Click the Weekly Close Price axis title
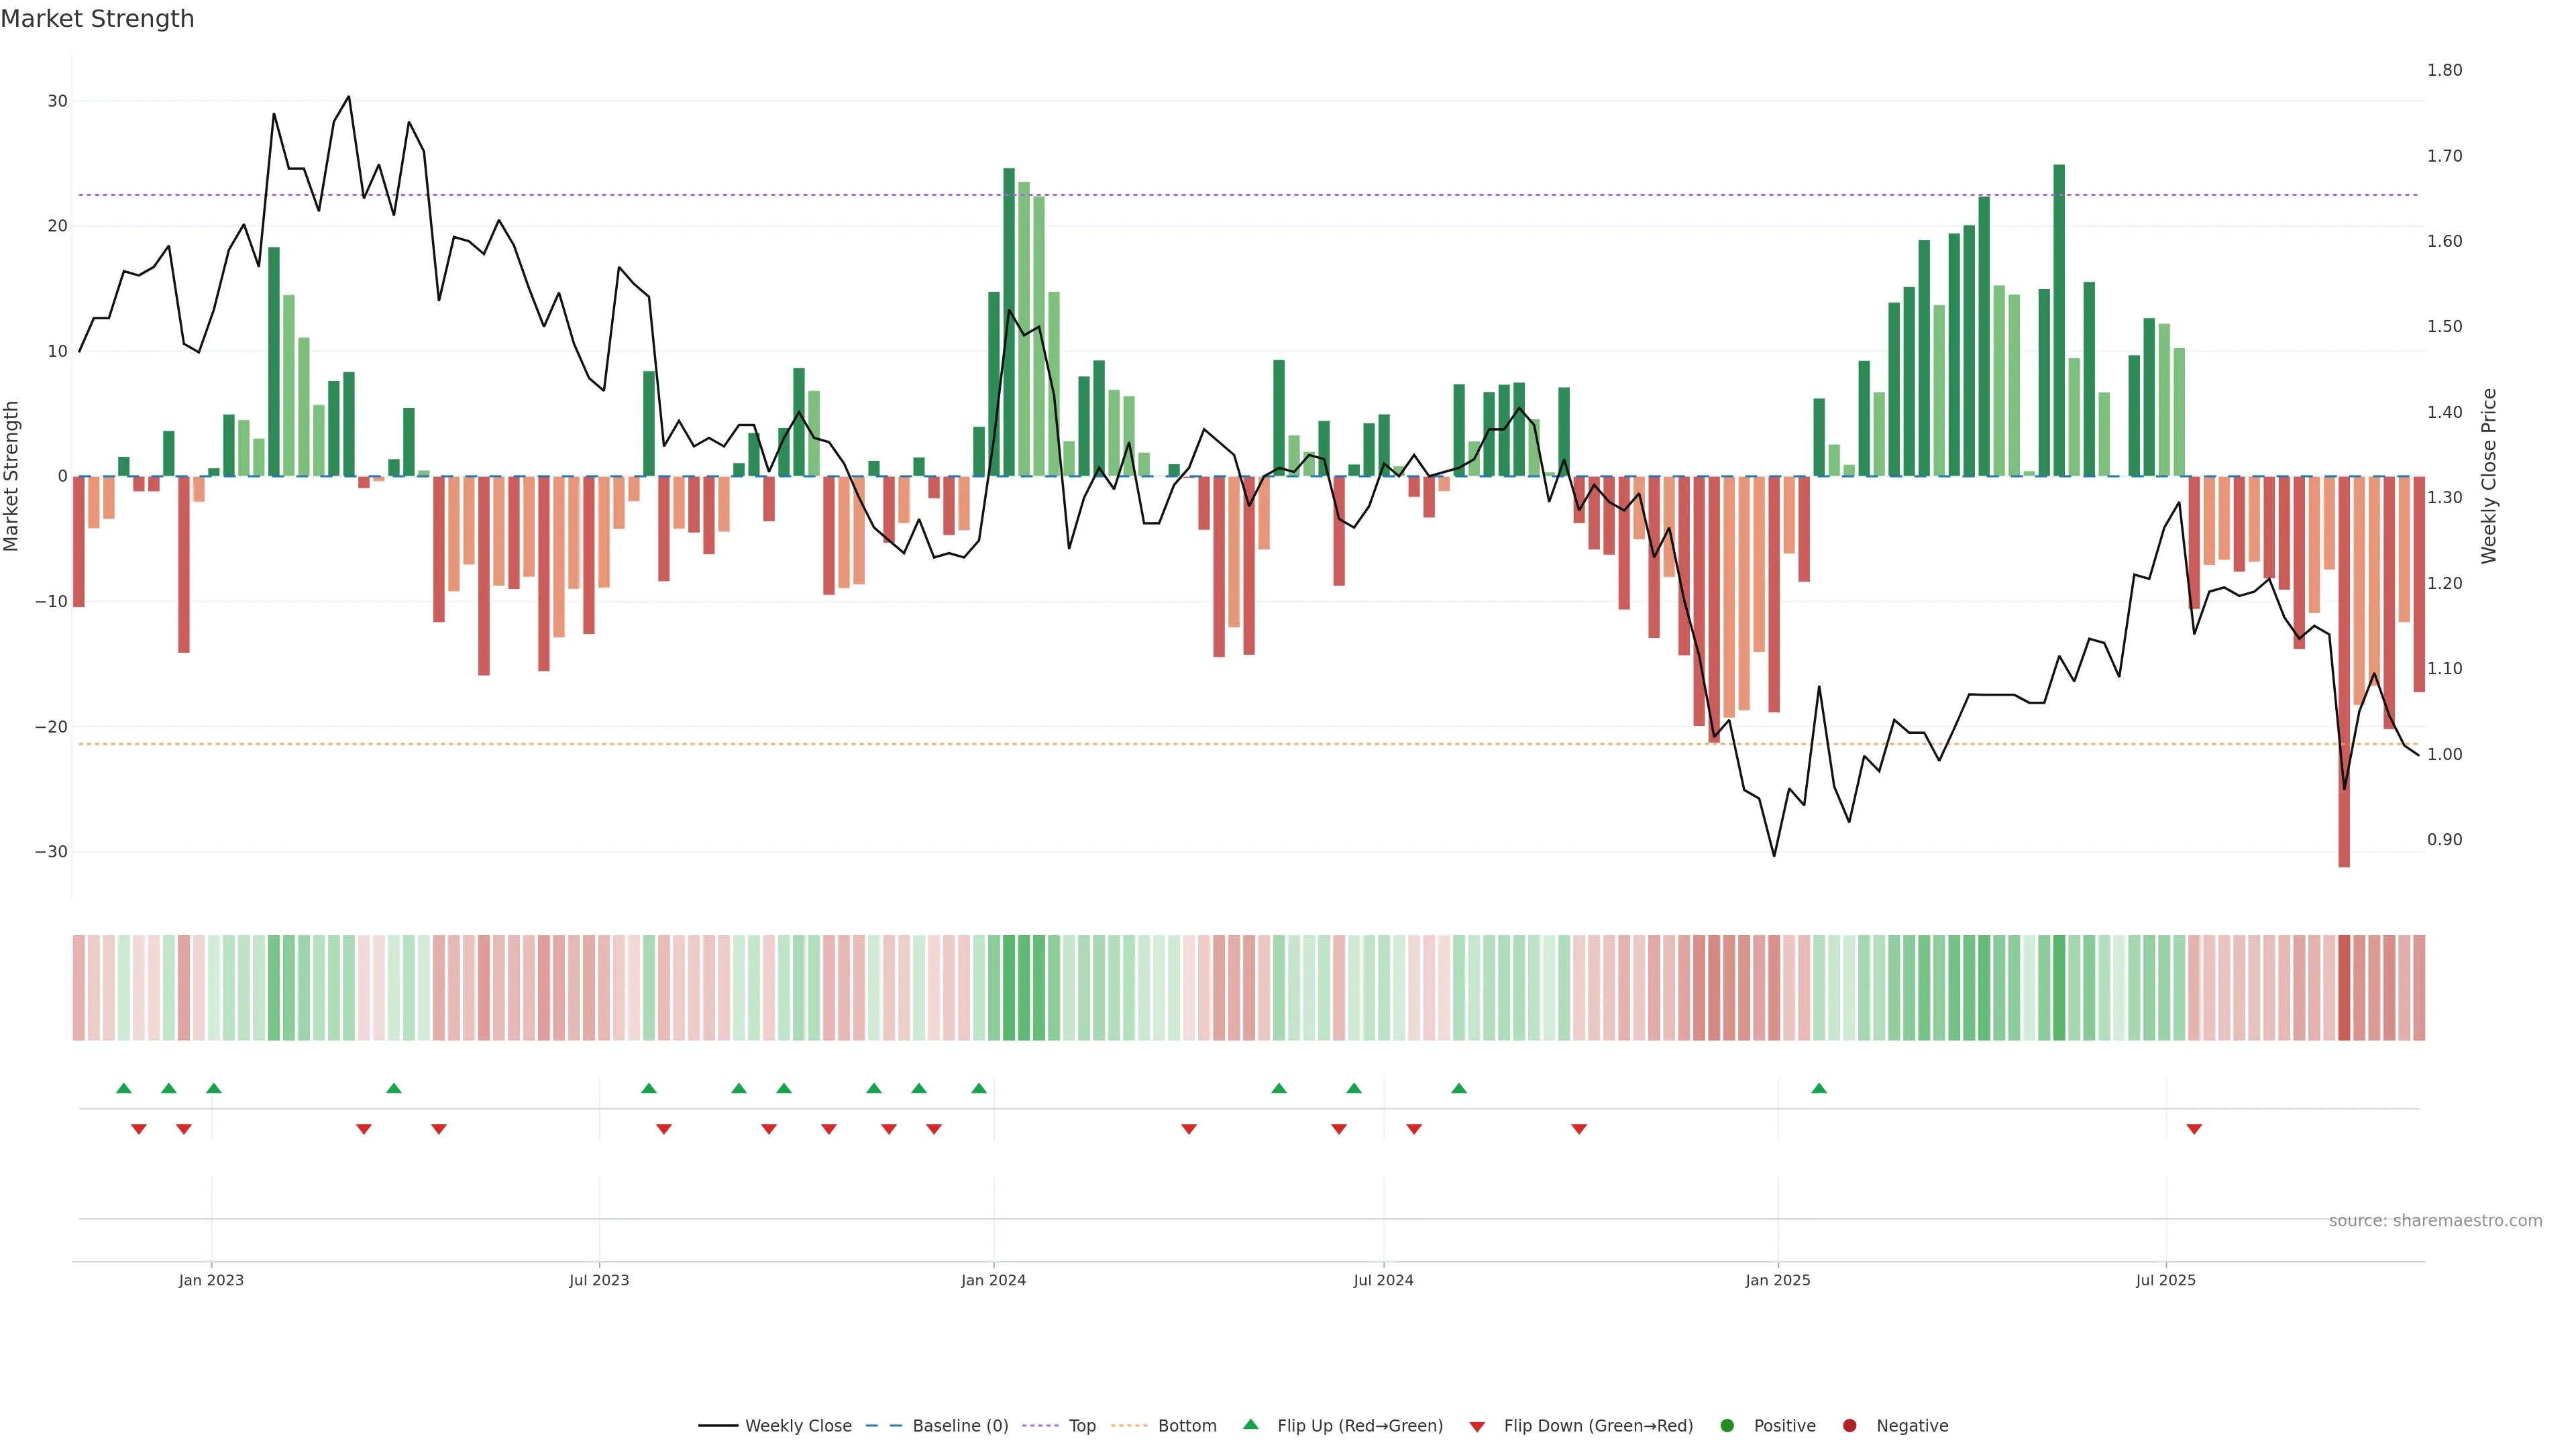The height and width of the screenshot is (1449, 2576). pos(2489,476)
